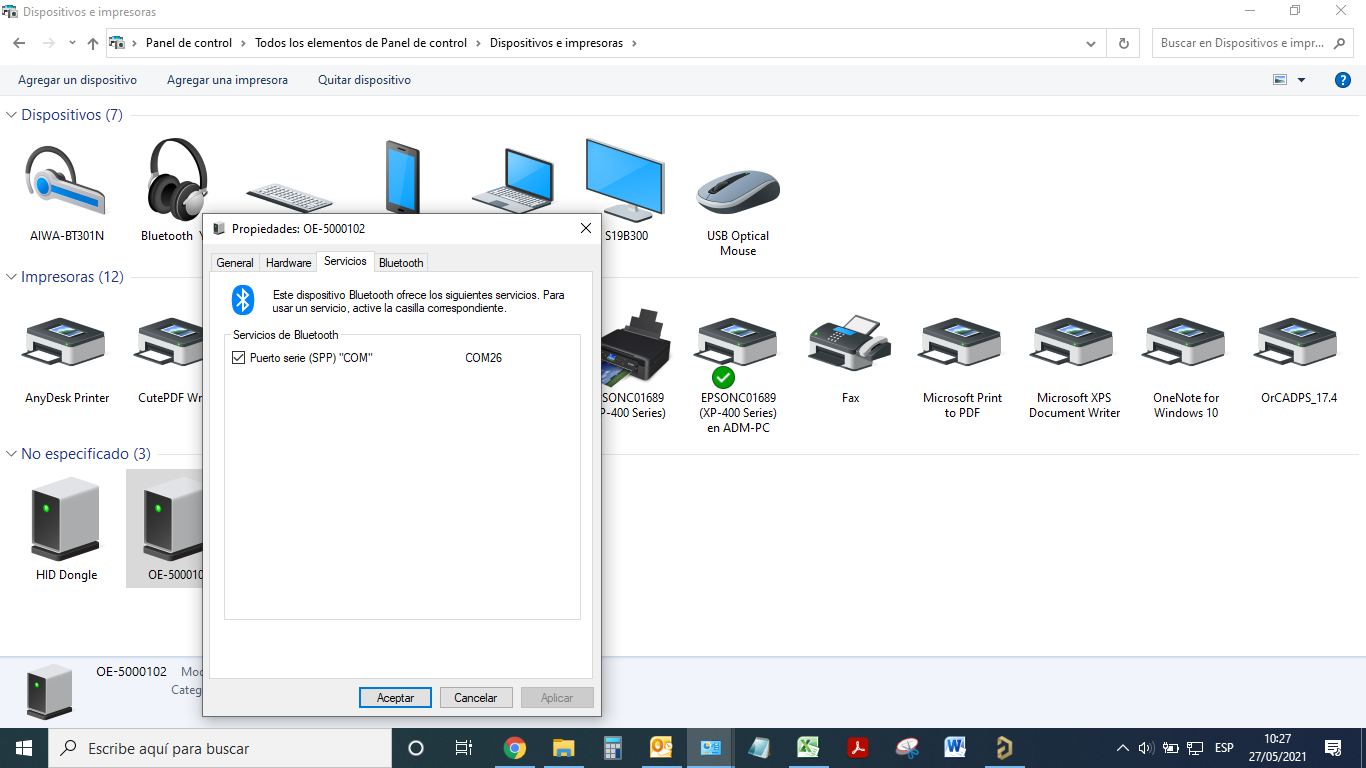Click Agregar un dispositivo

tap(78, 80)
